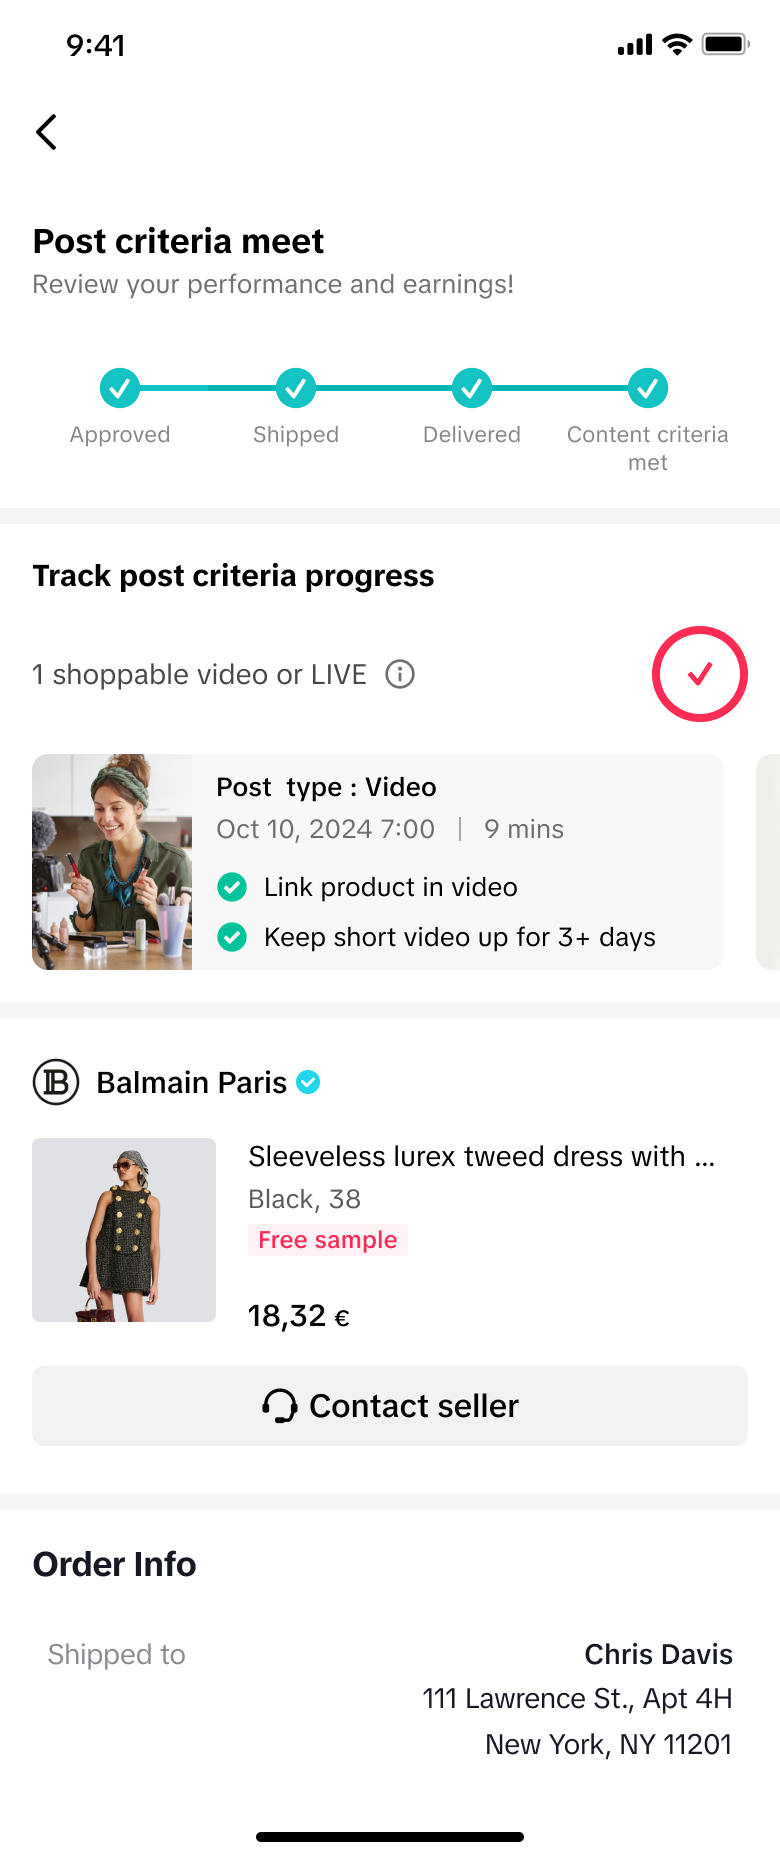Image resolution: width=780 pixels, height=1860 pixels.
Task: Tap Link product in video checkmark
Action: (232, 887)
